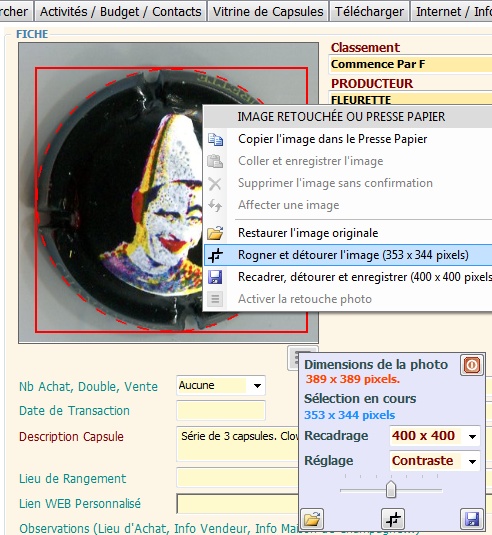
Task: Click the floppy save icon beside Recadrer
Action: [215, 277]
